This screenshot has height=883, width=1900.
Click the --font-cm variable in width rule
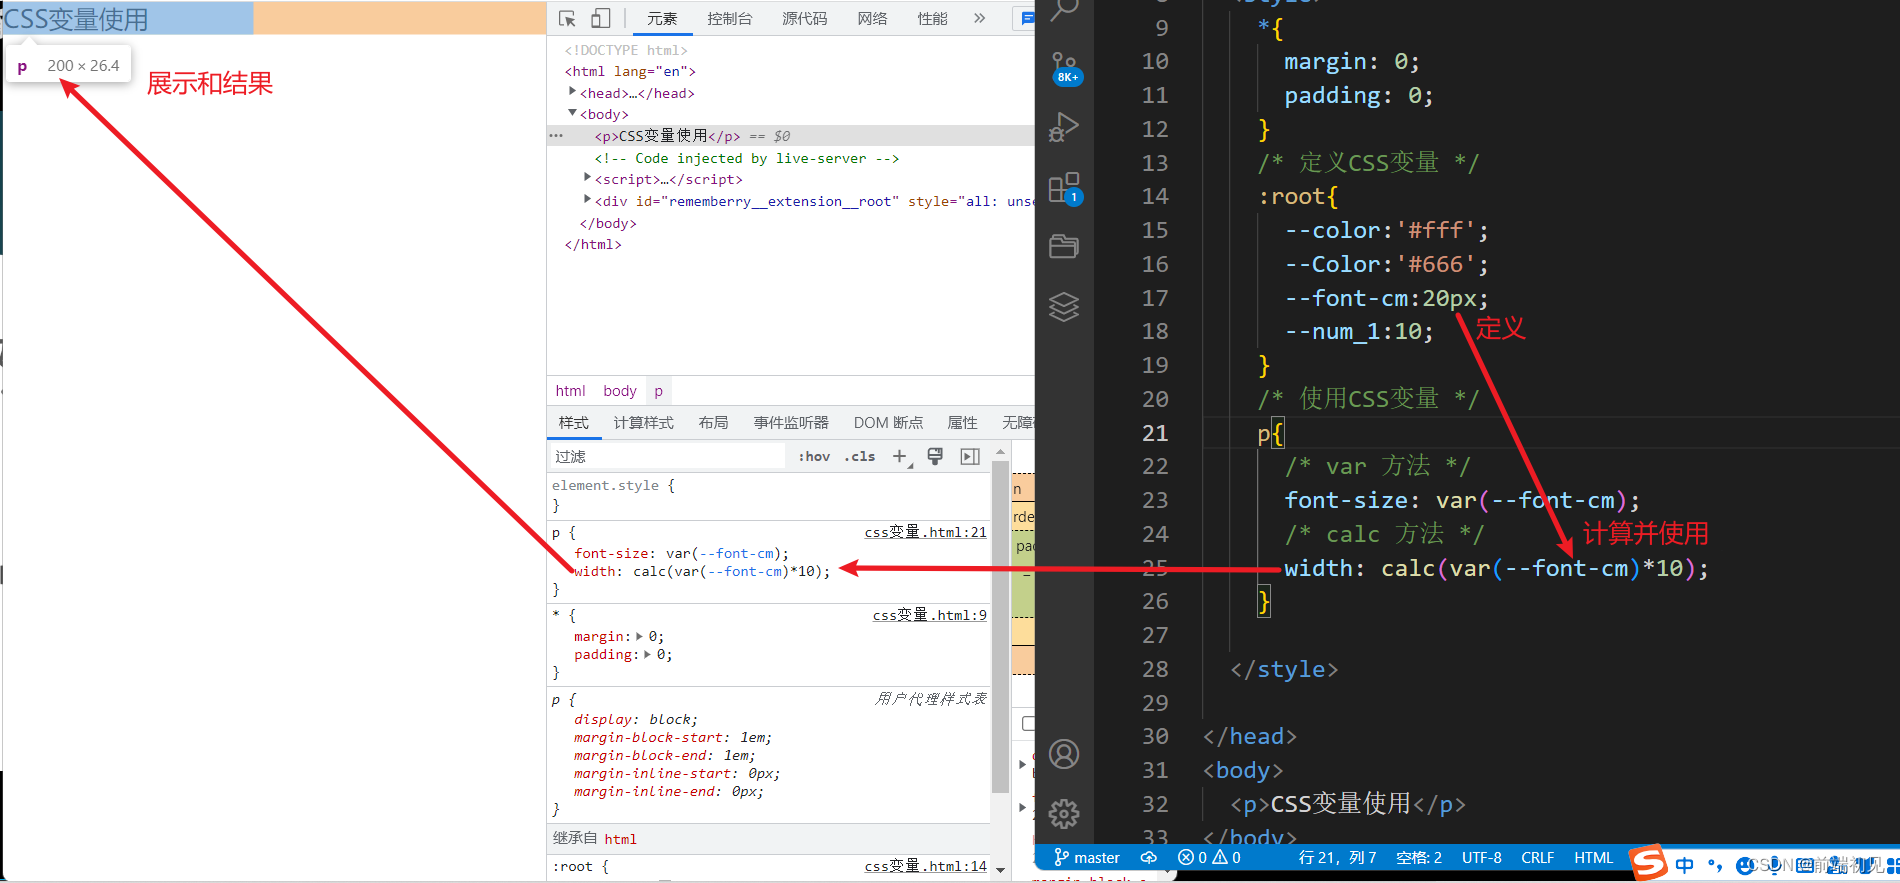[x=744, y=572]
